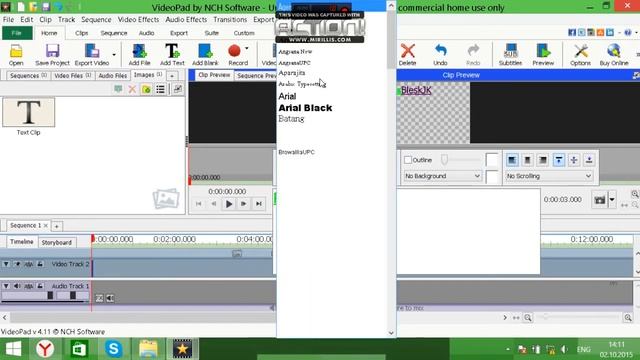Select Arial Black from the font list

click(305, 108)
